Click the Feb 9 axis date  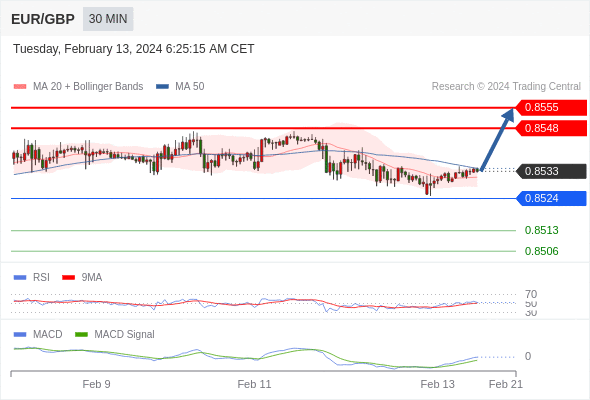96,384
